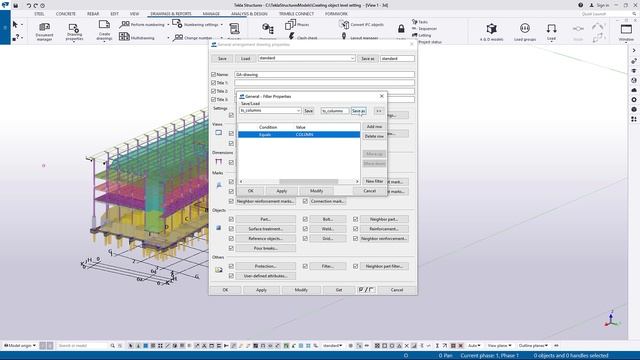Image resolution: width=640 pixels, height=360 pixels.
Task: Click Change number icon
Action: (178, 38)
